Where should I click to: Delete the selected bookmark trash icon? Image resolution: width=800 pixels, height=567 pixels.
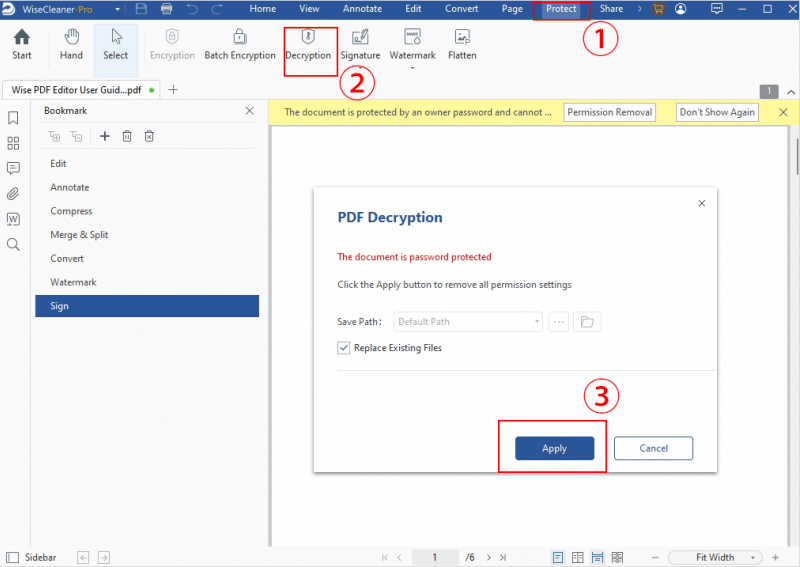(x=127, y=136)
